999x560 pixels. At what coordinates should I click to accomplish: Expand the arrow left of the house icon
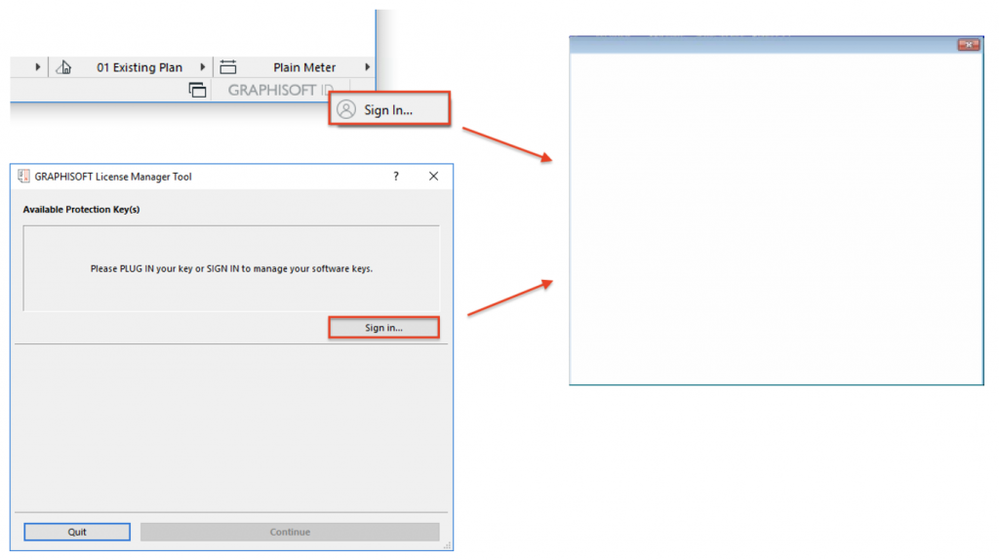(38, 67)
